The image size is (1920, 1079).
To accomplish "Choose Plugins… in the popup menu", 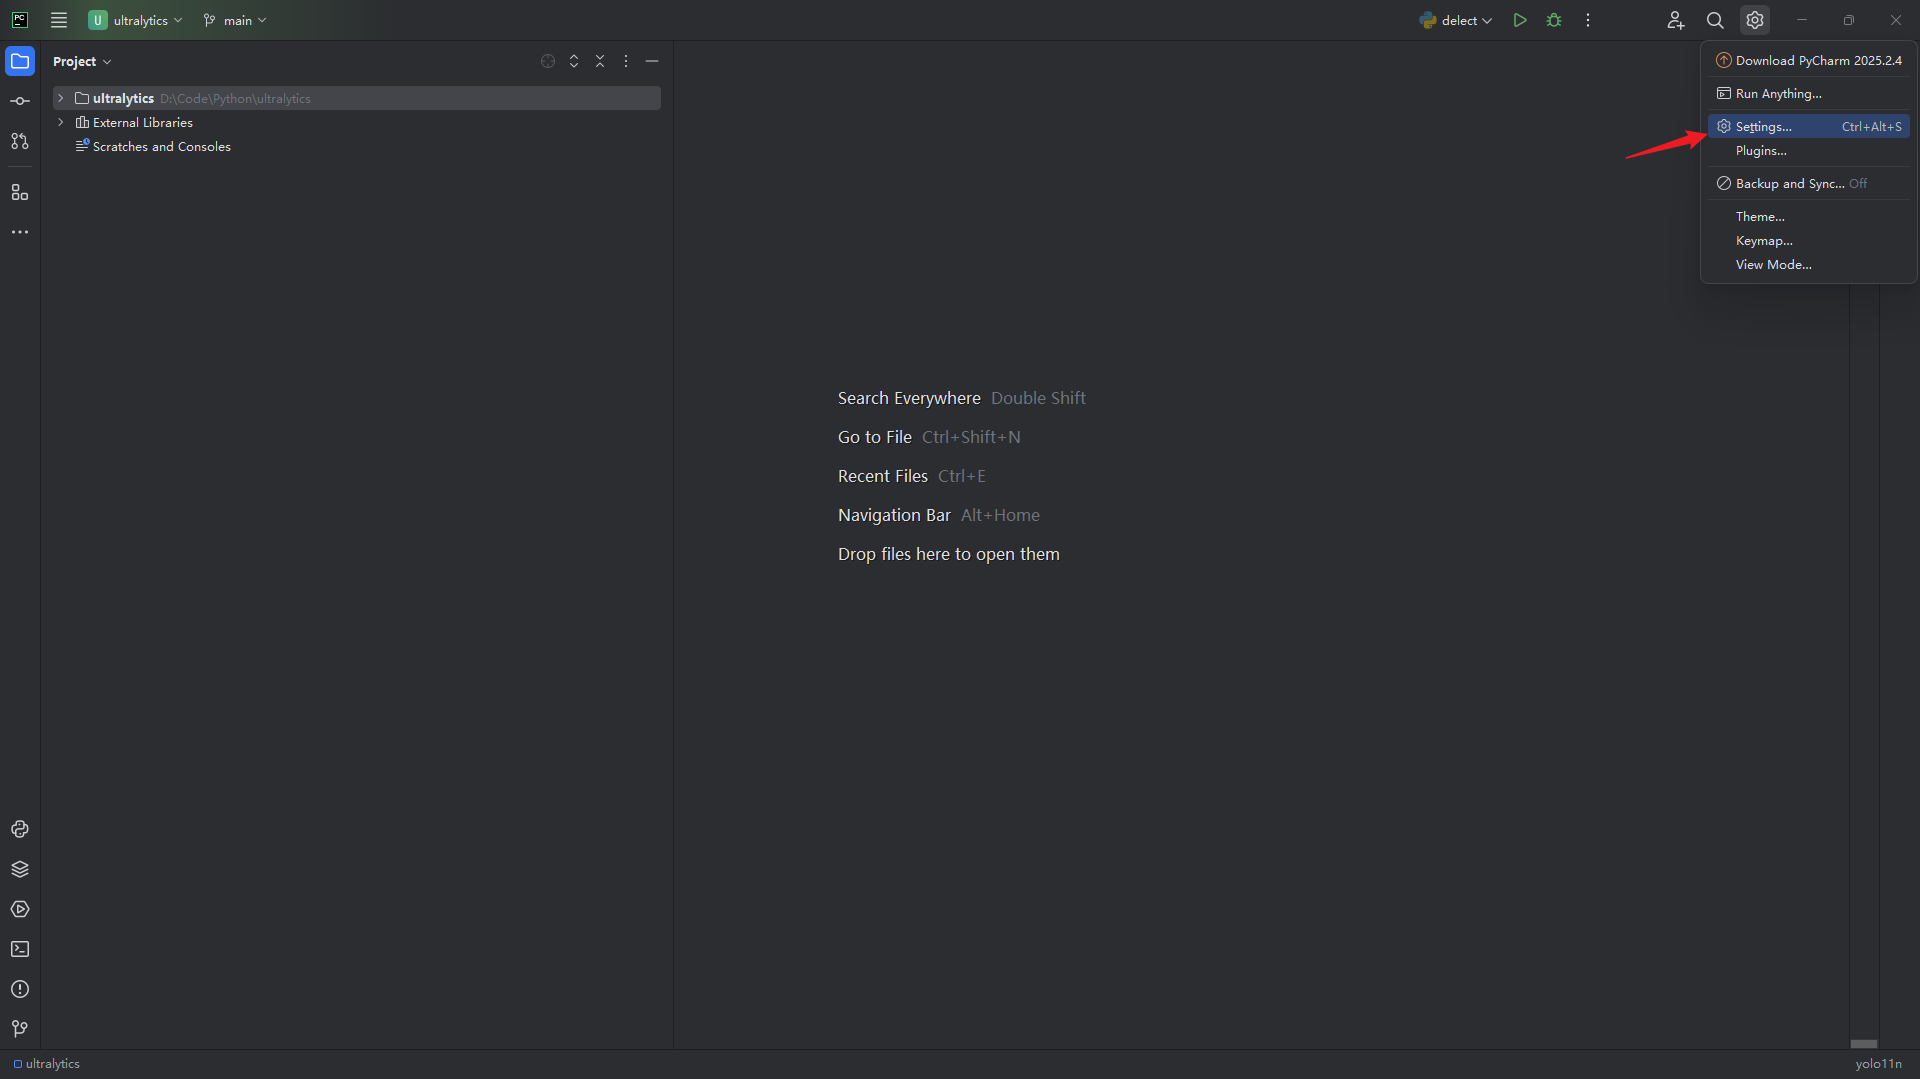I will [x=1761, y=151].
